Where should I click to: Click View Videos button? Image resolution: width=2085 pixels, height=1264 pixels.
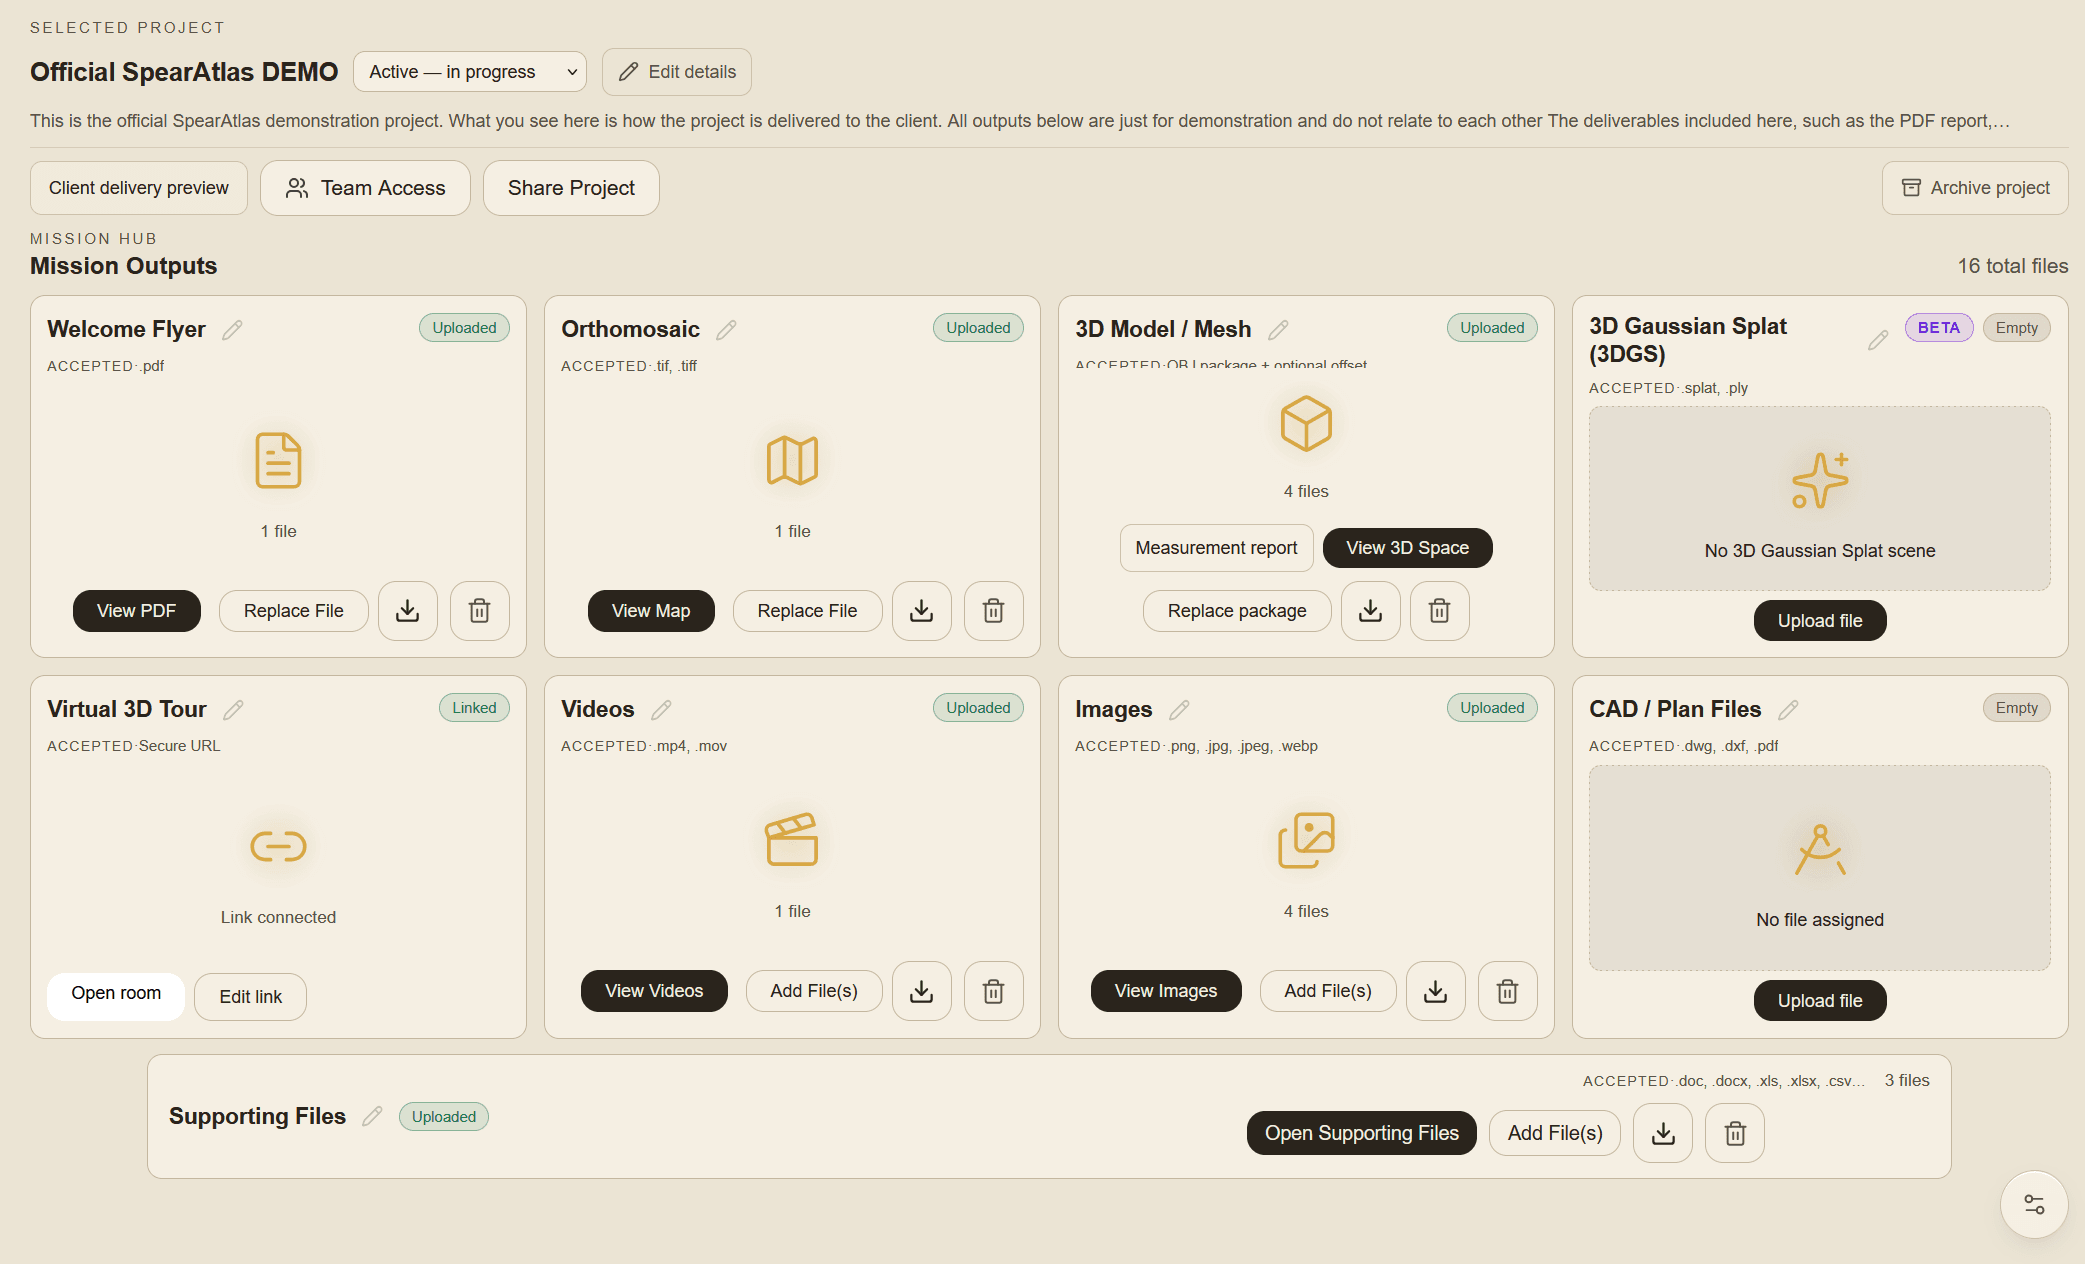[654, 991]
